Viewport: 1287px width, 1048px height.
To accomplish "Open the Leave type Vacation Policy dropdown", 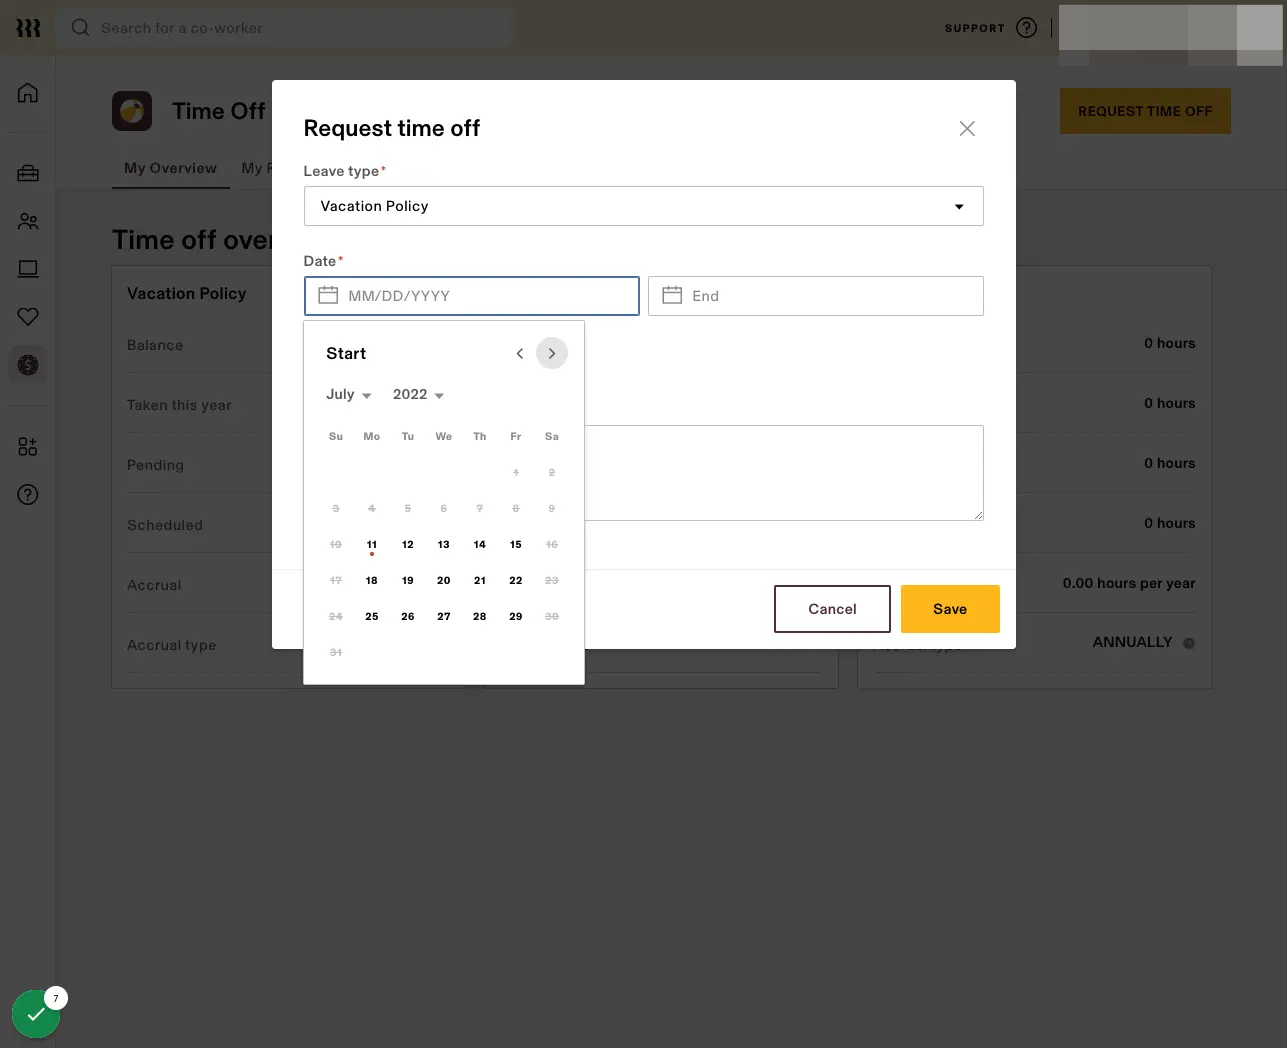I will [643, 206].
